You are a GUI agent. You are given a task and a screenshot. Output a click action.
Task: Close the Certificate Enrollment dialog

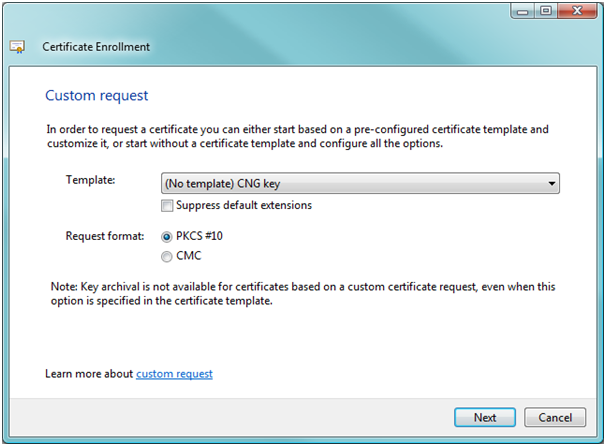click(x=577, y=11)
